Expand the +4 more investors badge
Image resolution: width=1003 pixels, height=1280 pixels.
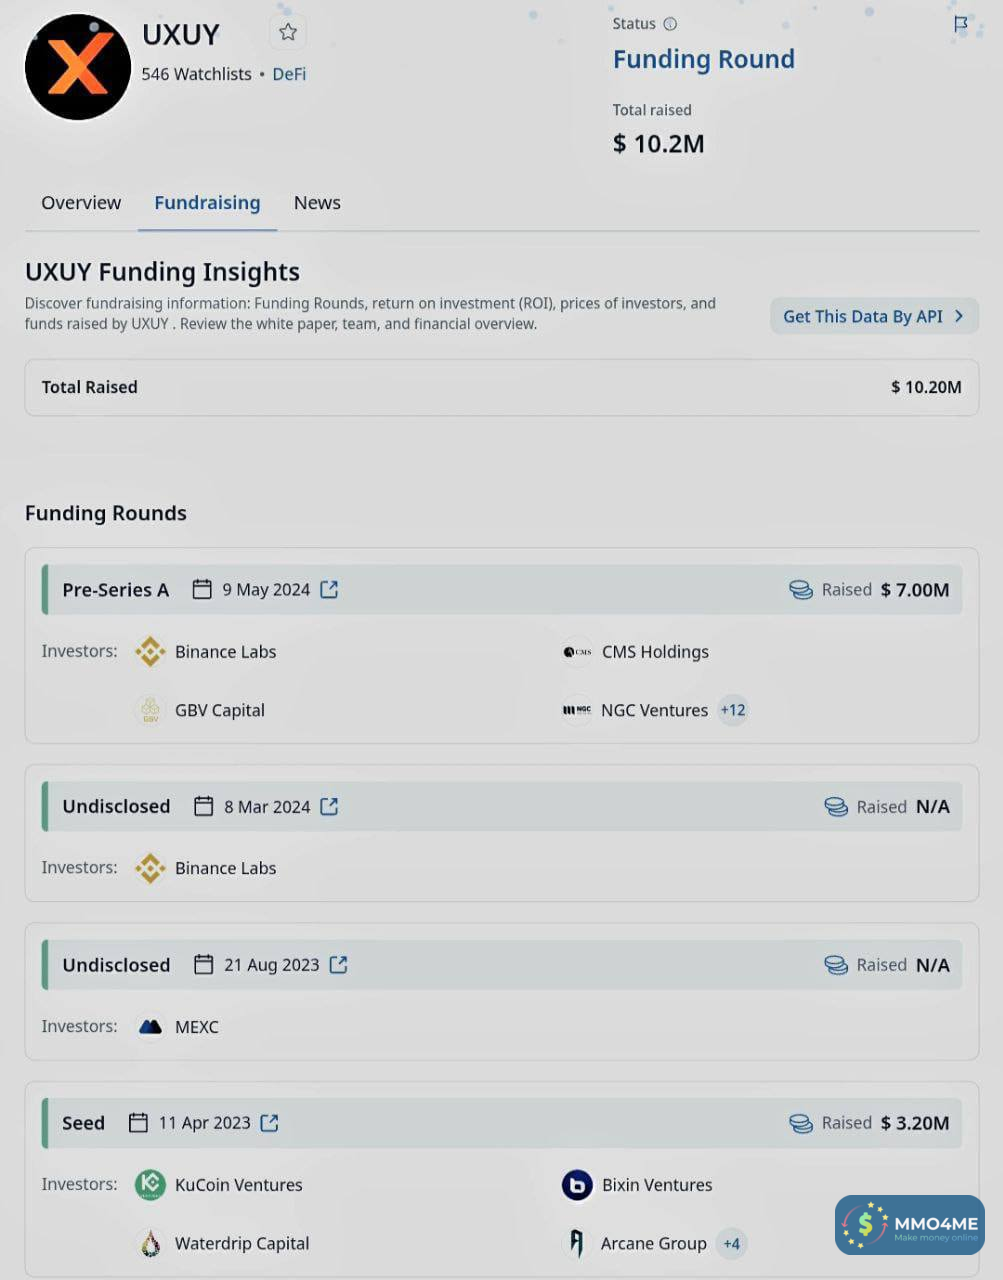732,1244
